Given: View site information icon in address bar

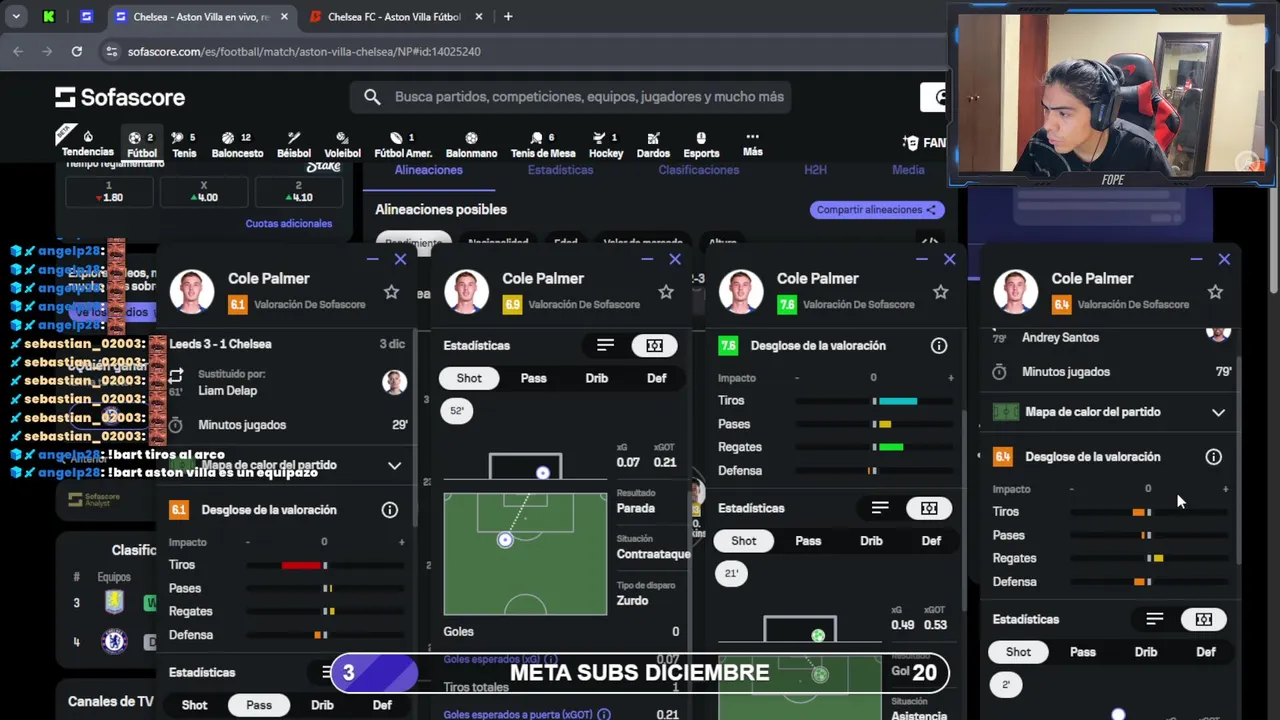Looking at the screenshot, I should [110, 51].
